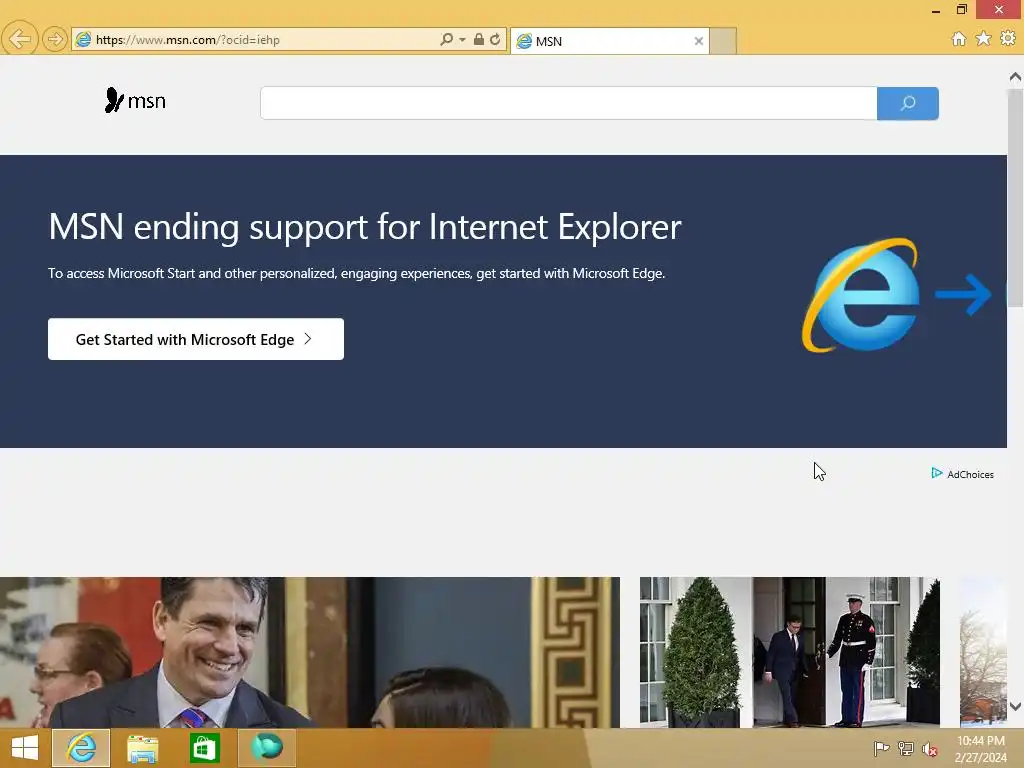The height and width of the screenshot is (768, 1024).
Task: Click the Internet Explorer logo in banner
Action: (x=862, y=295)
